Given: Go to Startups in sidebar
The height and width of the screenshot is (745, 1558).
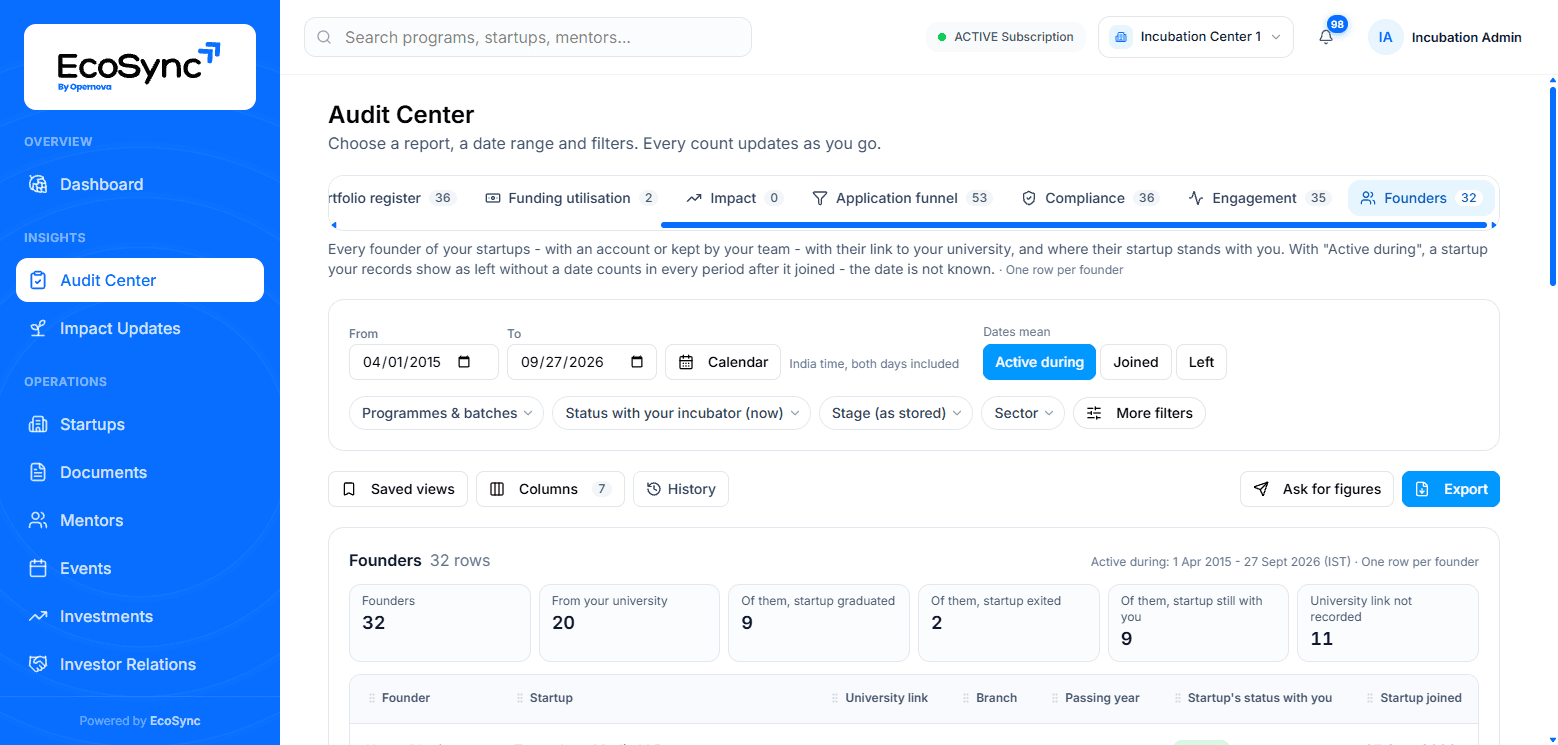Looking at the screenshot, I should (140, 424).
